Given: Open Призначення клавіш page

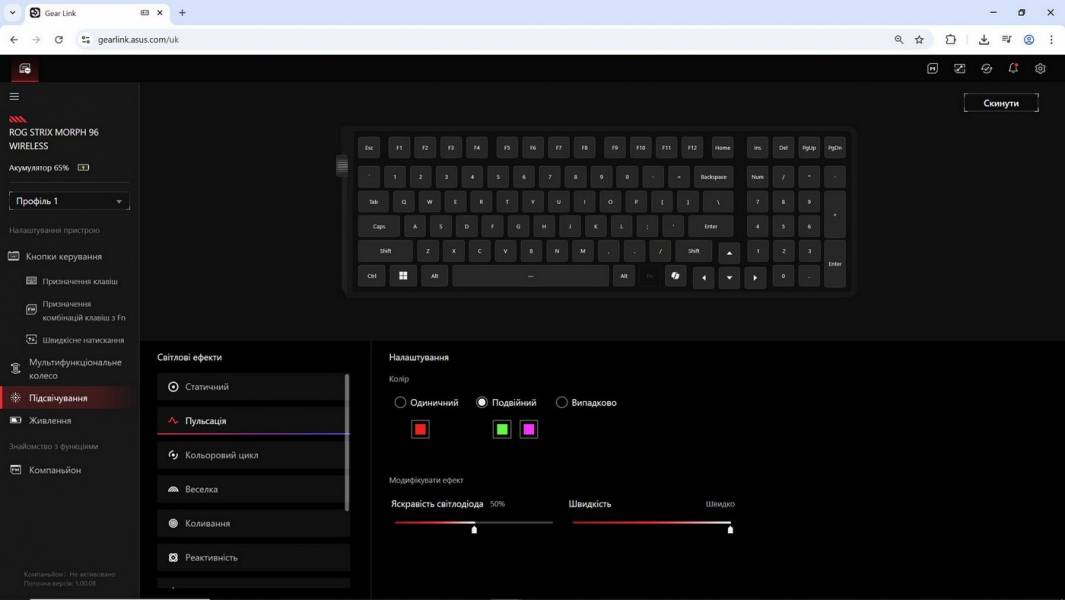Looking at the screenshot, I should [x=80, y=281].
